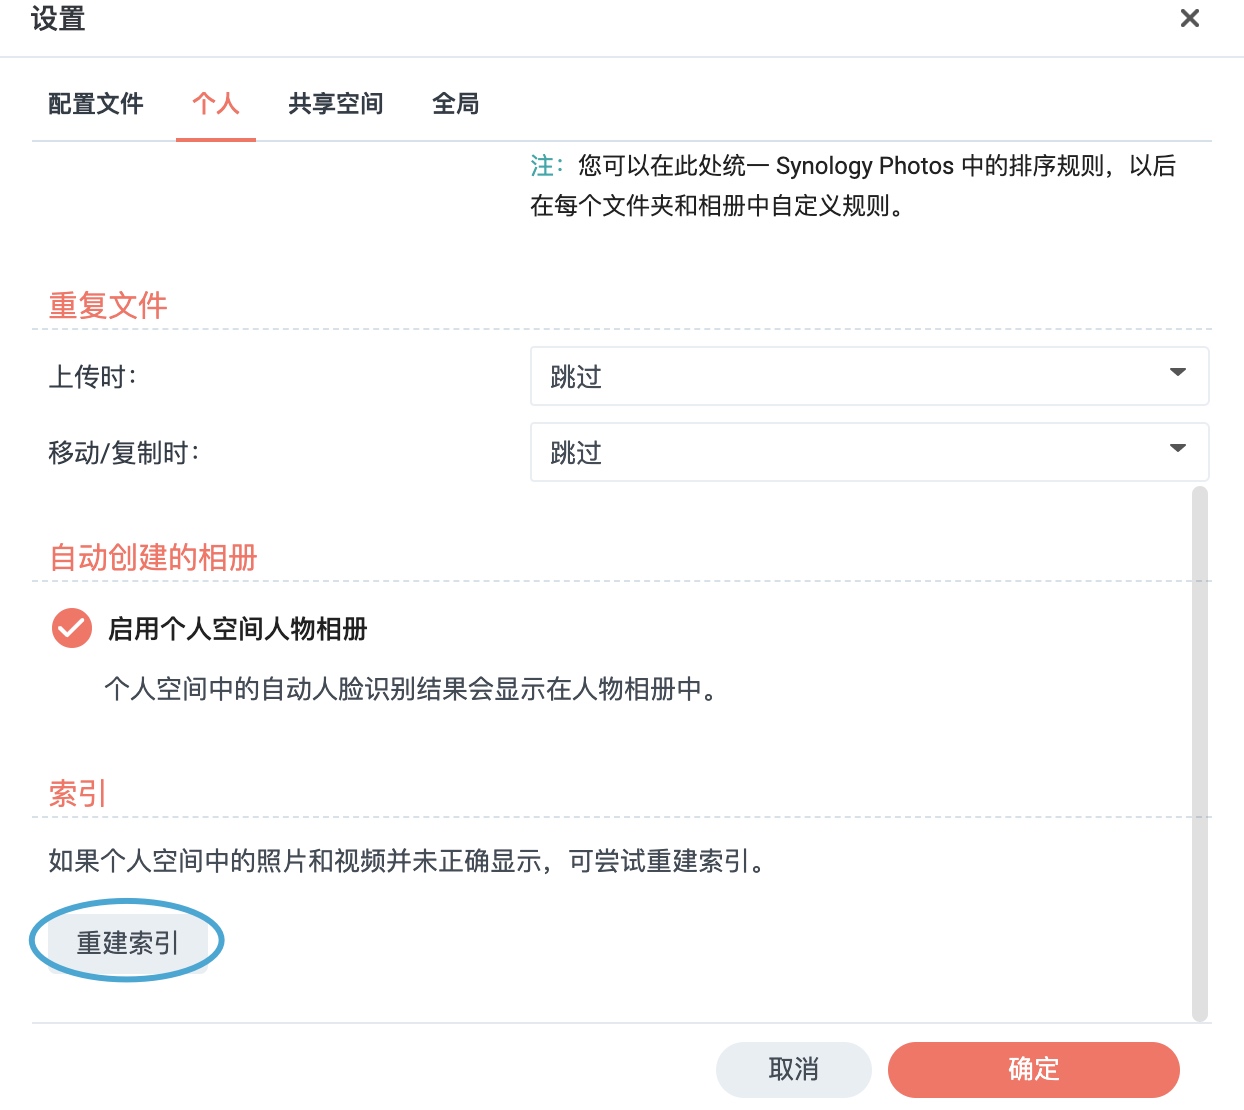Viewport: 1244px width, 1110px height.
Task: Switch to the 配置文件 tab
Action: (x=96, y=104)
